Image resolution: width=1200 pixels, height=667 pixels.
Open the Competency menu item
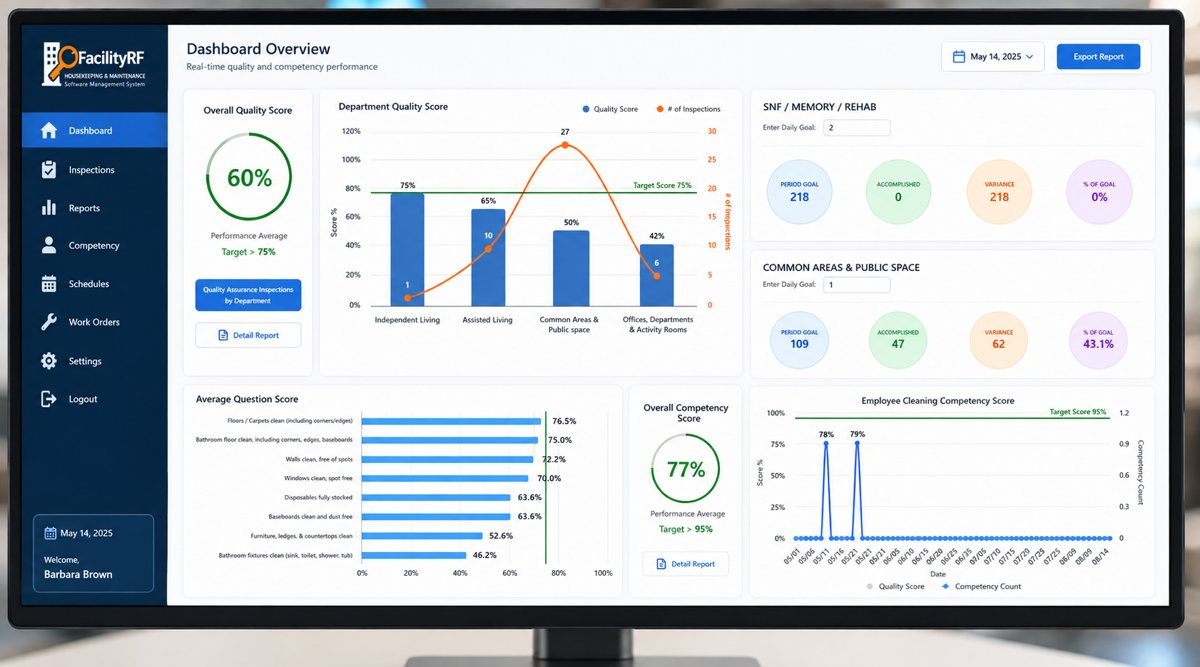[95, 246]
